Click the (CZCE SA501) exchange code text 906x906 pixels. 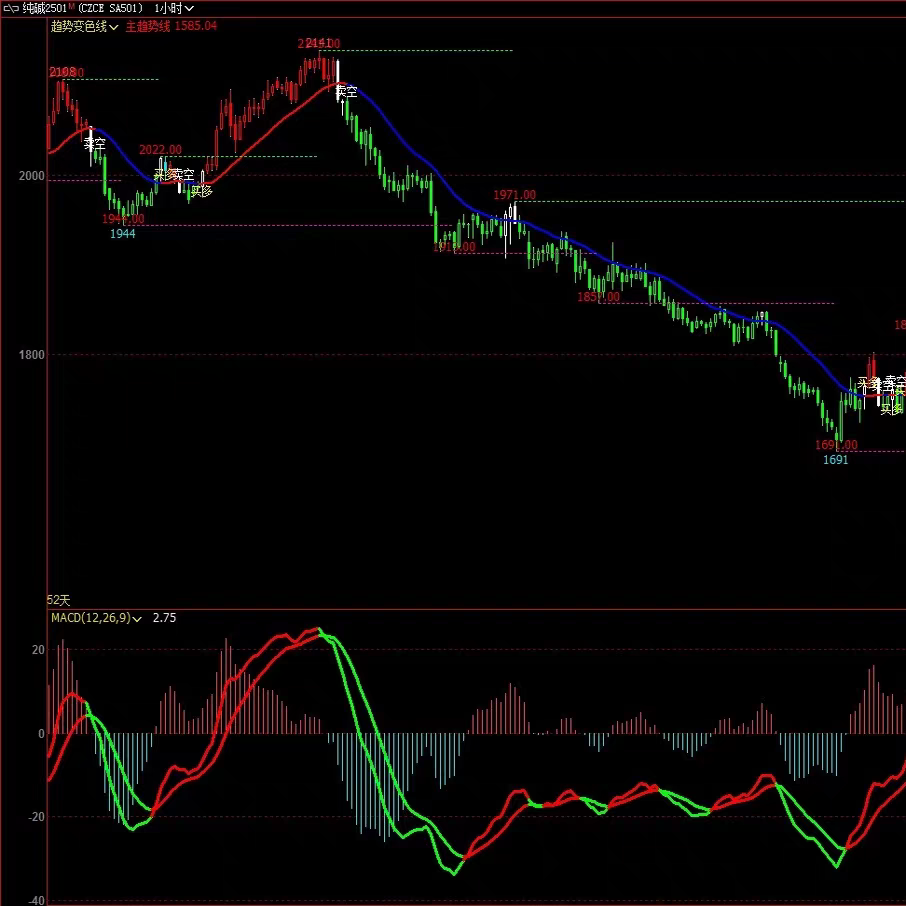(110, 9)
